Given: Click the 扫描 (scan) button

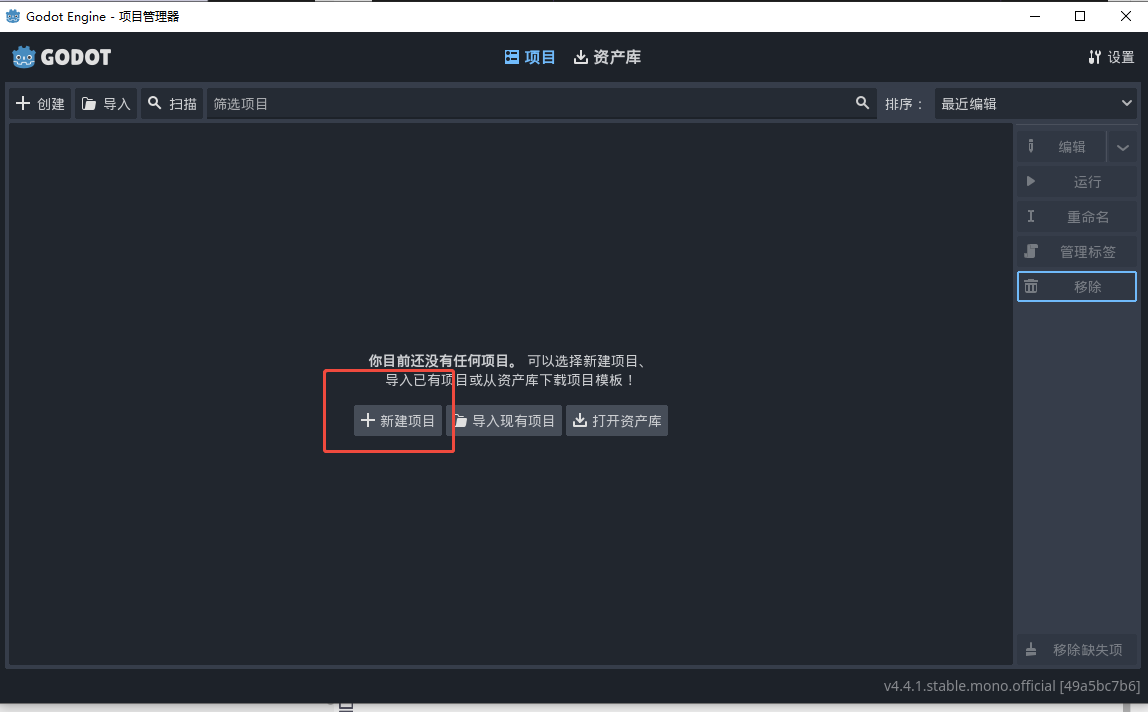Looking at the screenshot, I should [172, 103].
